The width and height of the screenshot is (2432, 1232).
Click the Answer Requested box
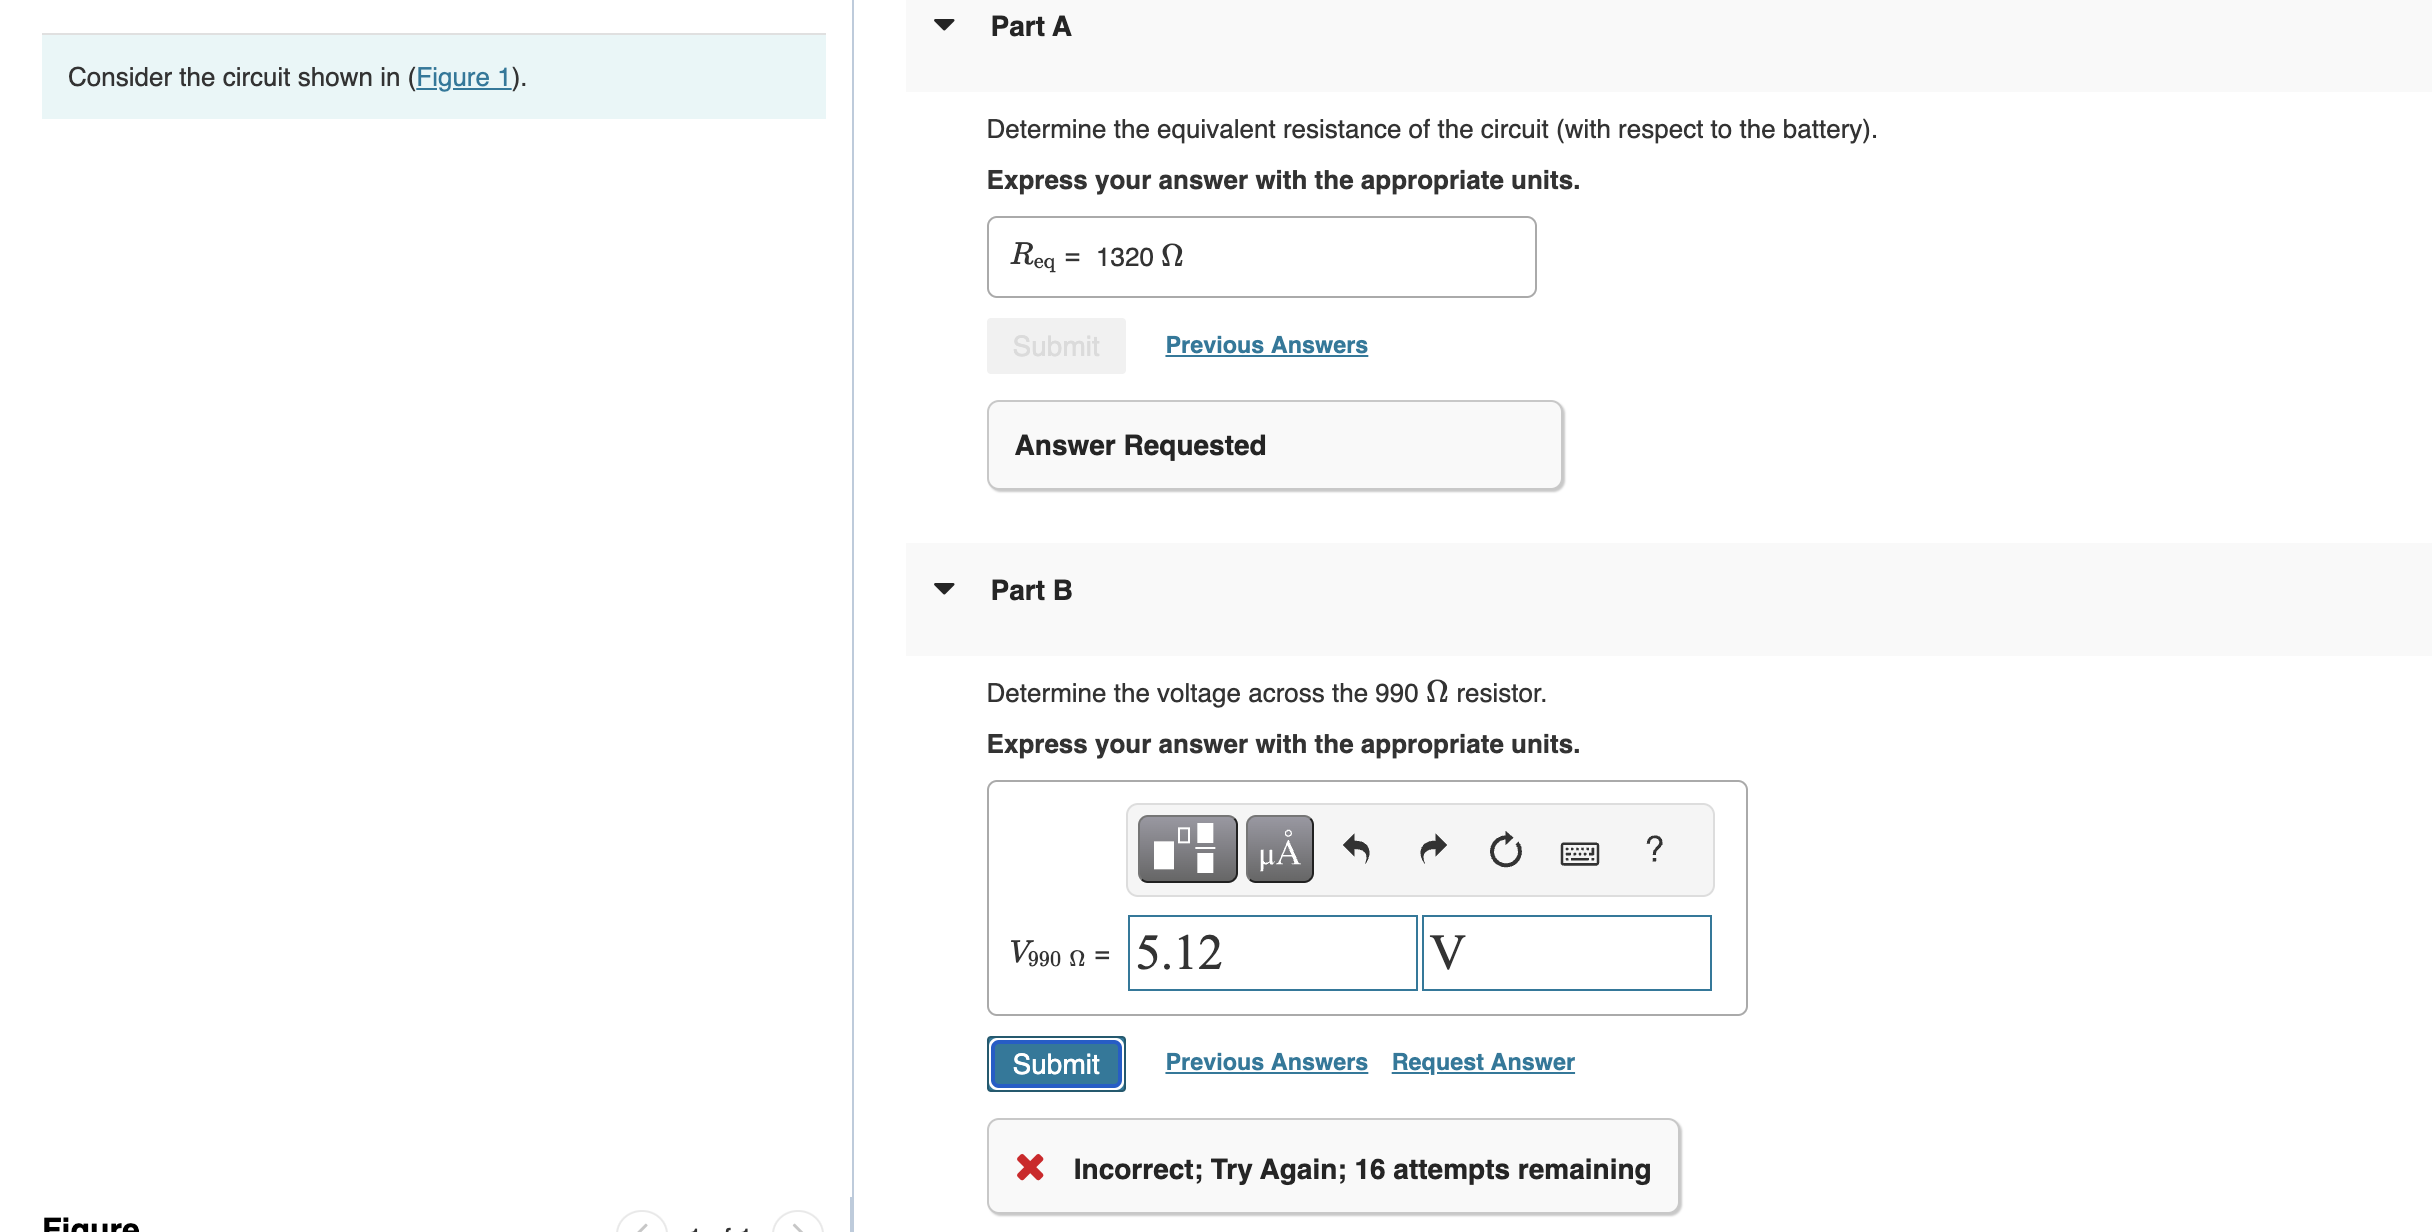click(x=1274, y=445)
